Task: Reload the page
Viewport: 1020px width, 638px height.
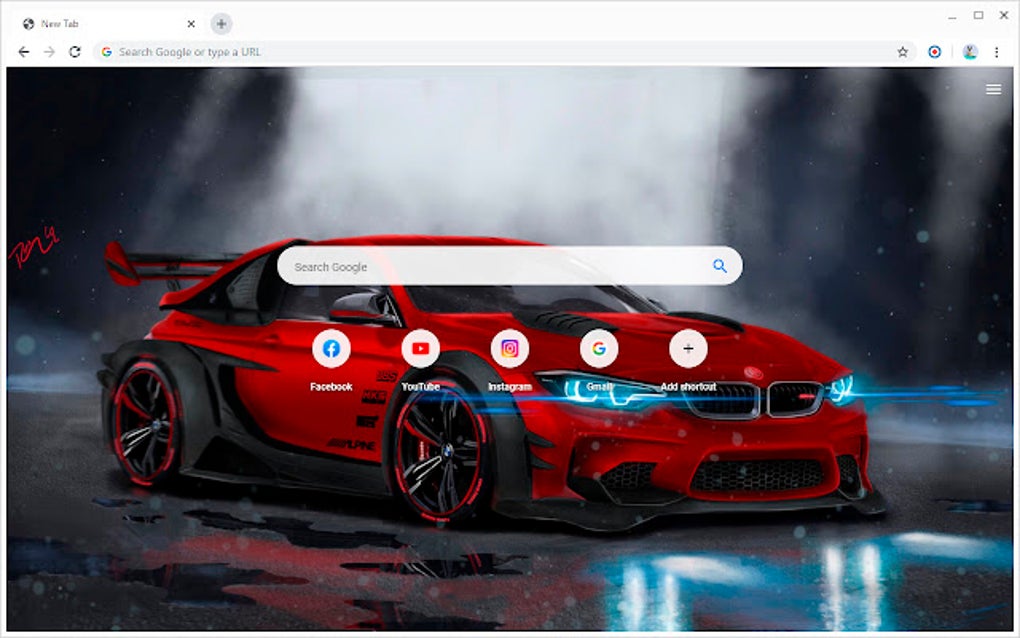Action: 75,52
